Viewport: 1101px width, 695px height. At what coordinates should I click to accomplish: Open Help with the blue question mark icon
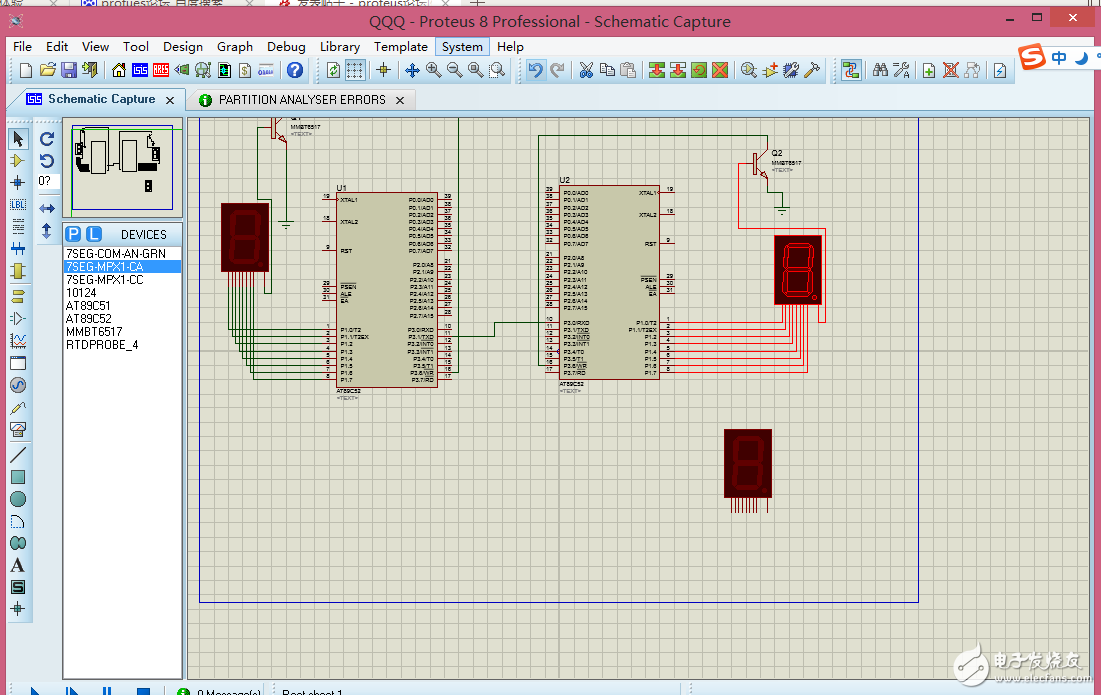[x=295, y=70]
